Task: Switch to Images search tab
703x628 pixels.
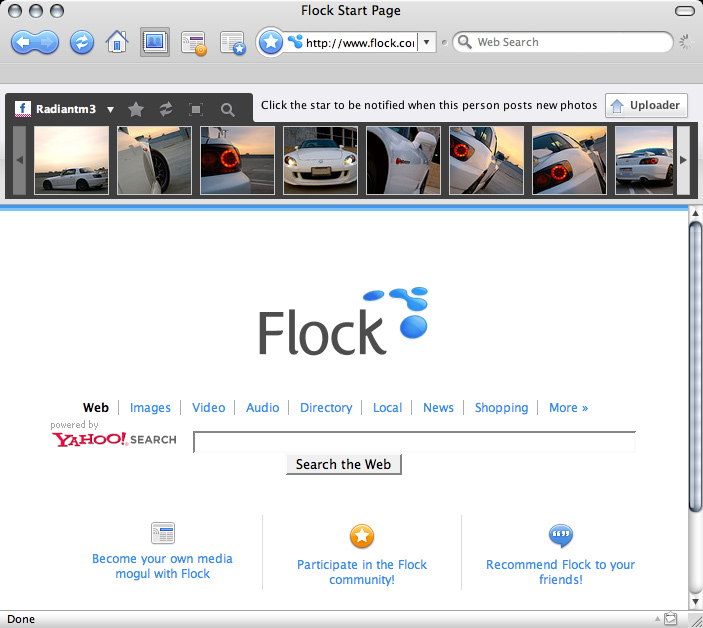Action: tap(150, 408)
